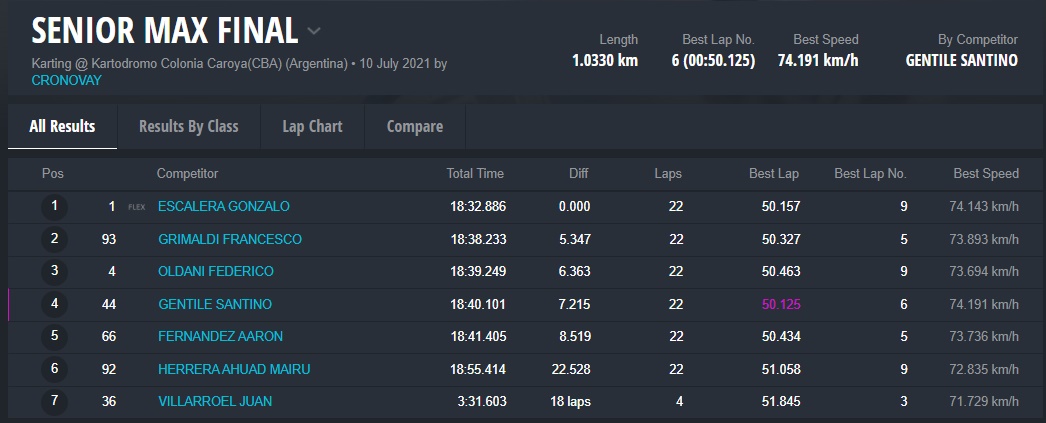1046x423 pixels.
Task: Open competitor ESCALERA GONZALO
Action: pyautogui.click(x=223, y=206)
